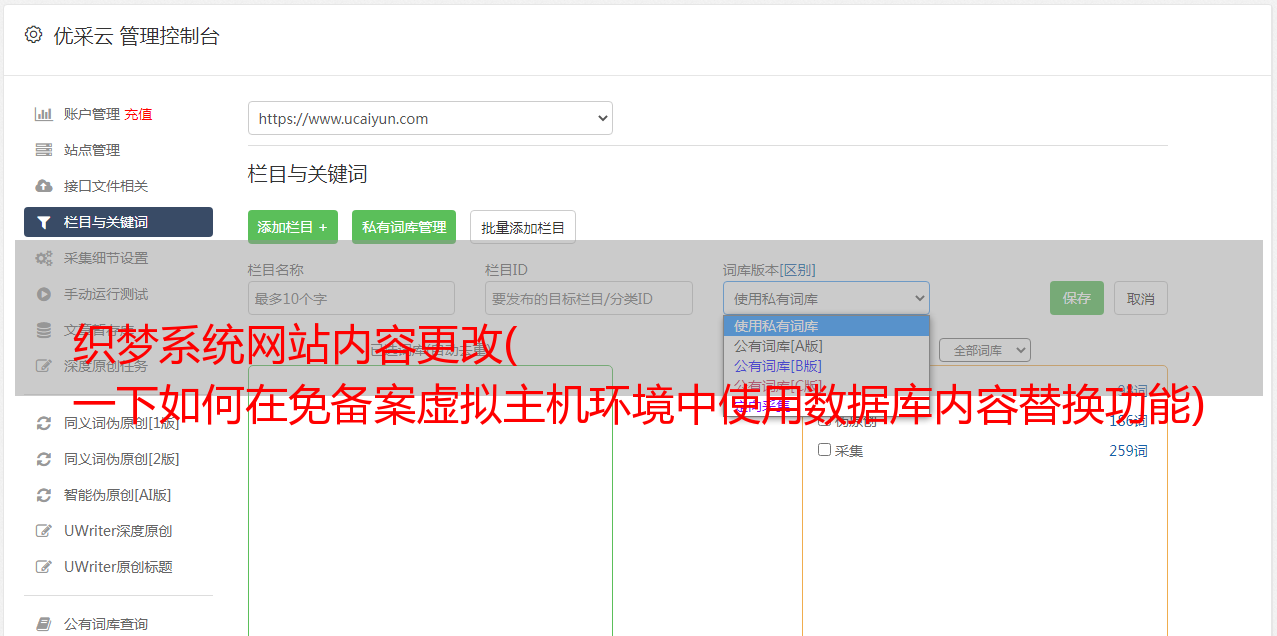Click the filter funnel icon for 栏目与关键词
Viewport: 1277px width, 636px height.
coord(44,222)
